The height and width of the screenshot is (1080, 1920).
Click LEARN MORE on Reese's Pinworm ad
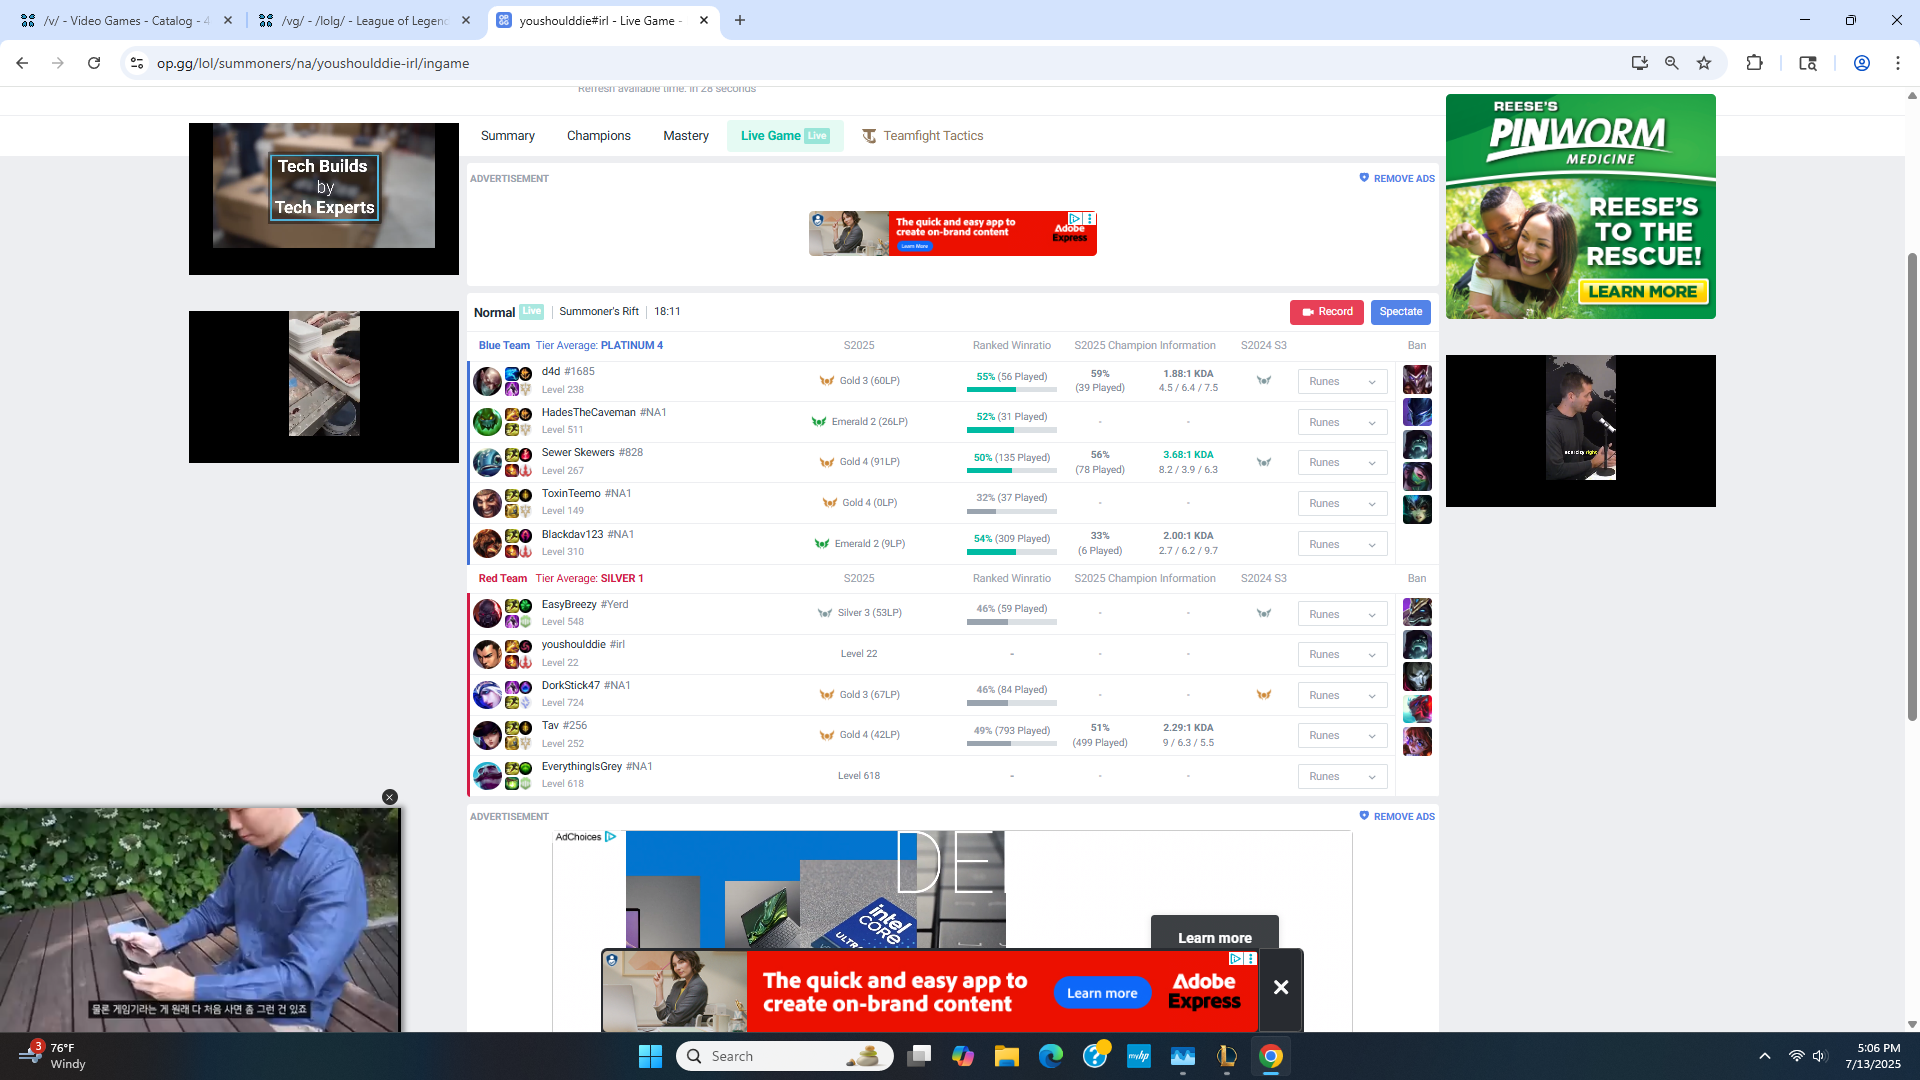click(x=1643, y=292)
